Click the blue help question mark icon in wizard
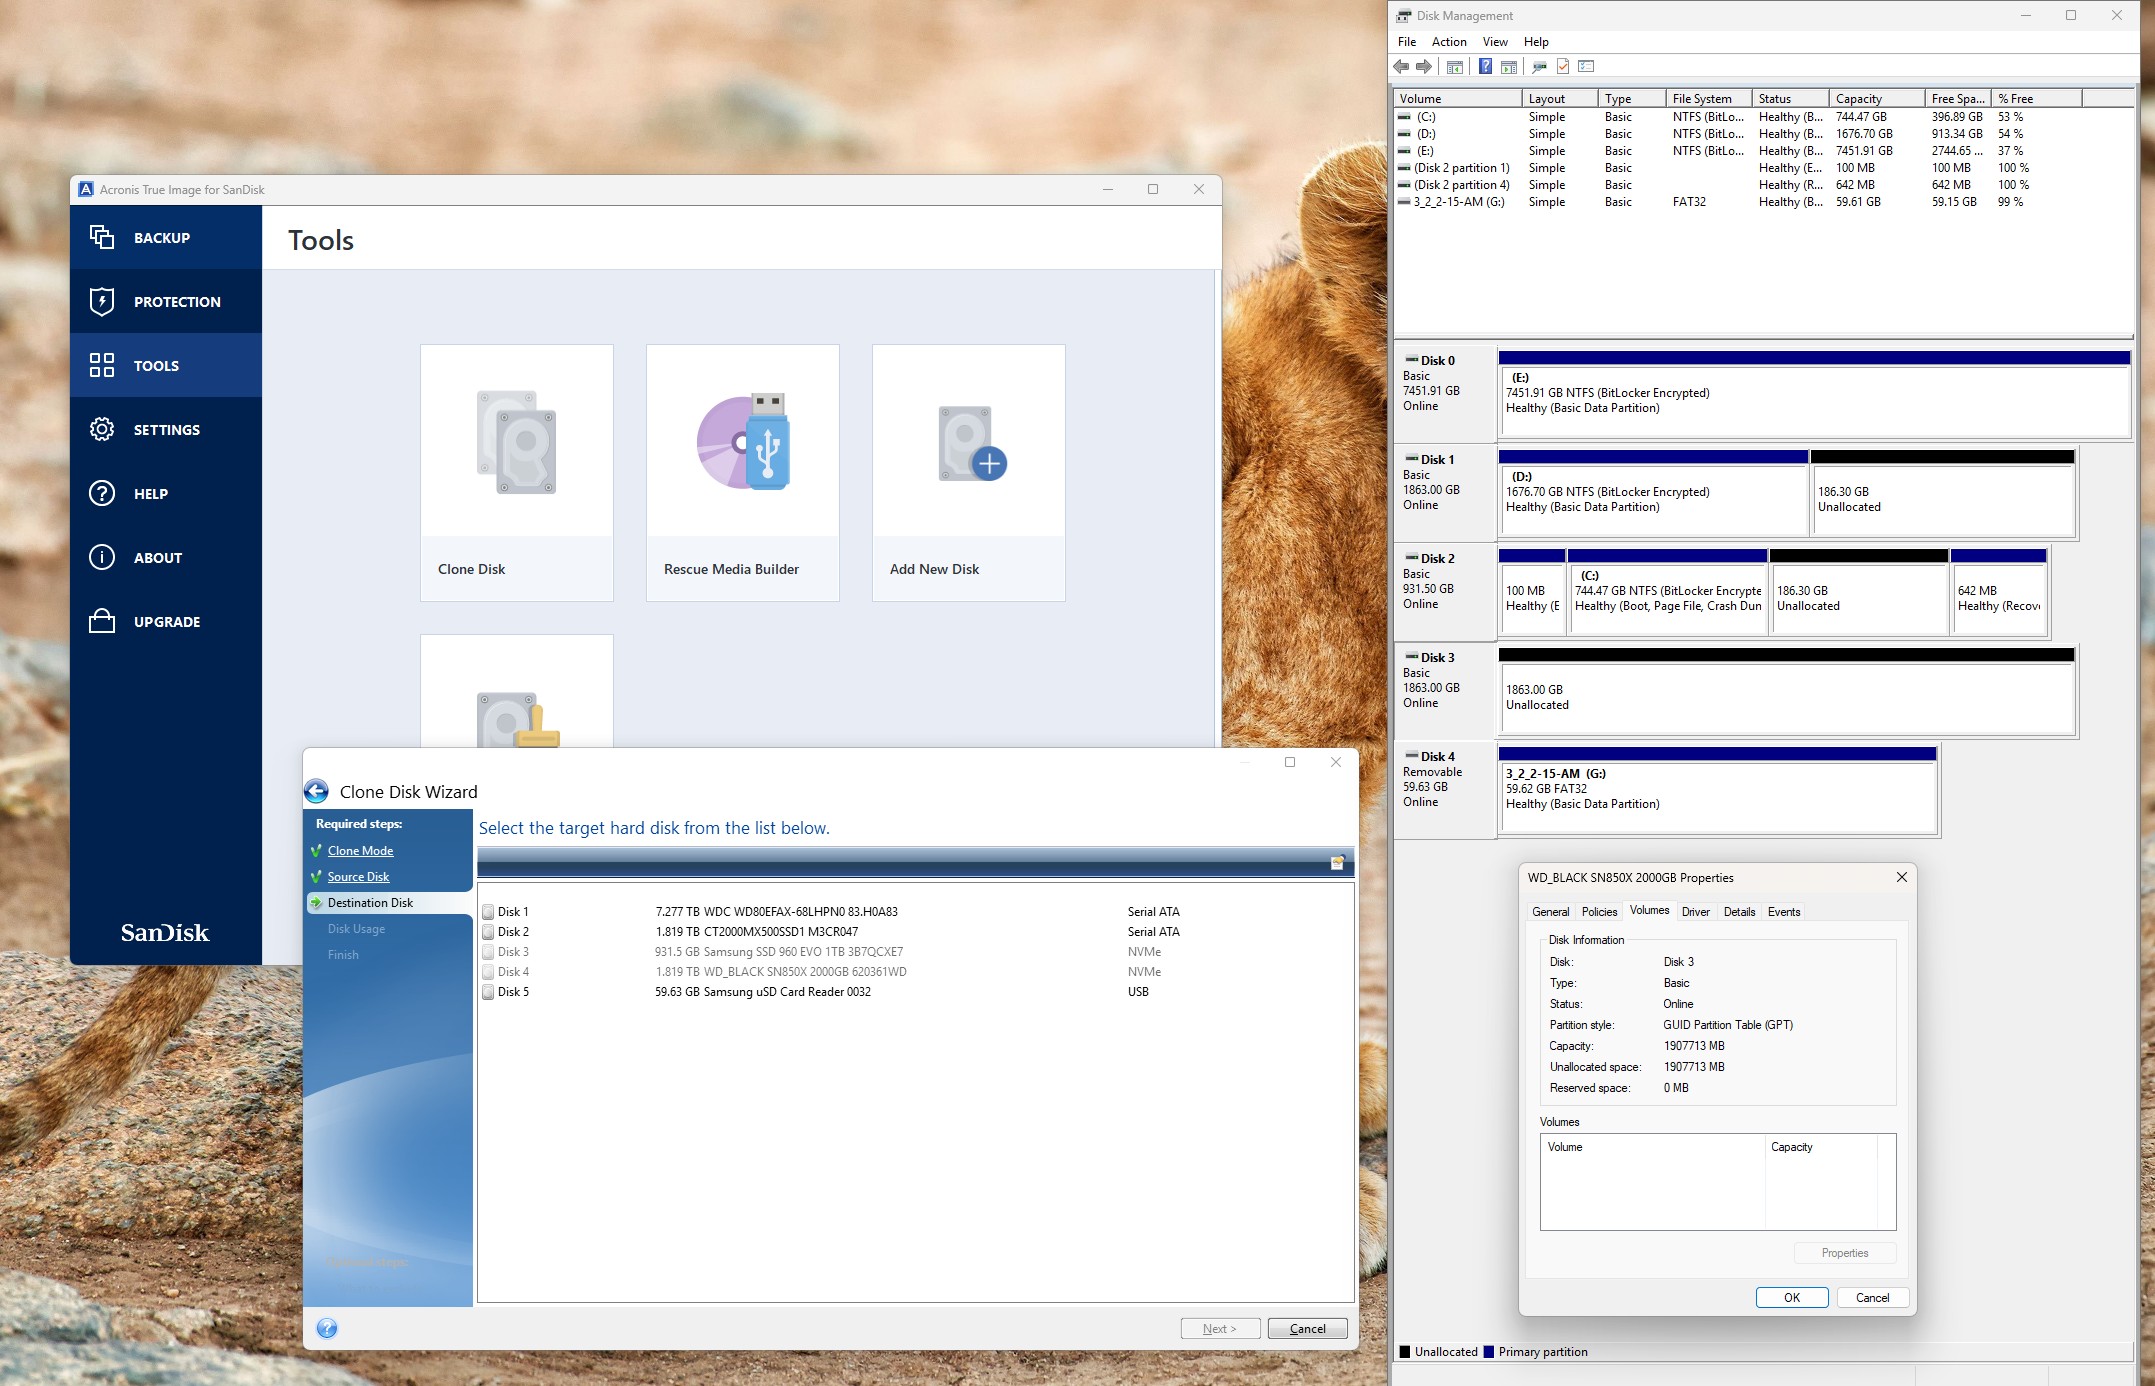Image resolution: width=2155 pixels, height=1386 pixels. [327, 1328]
